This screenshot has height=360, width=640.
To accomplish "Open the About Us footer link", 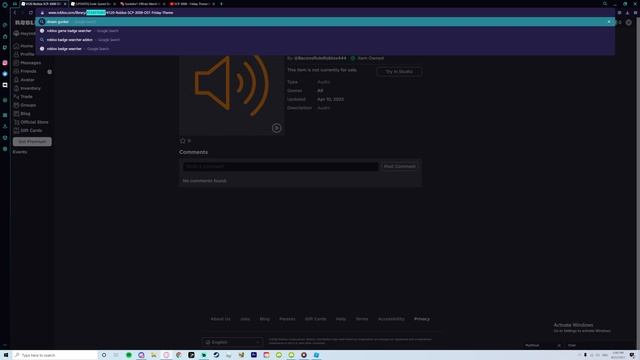I will (220, 319).
